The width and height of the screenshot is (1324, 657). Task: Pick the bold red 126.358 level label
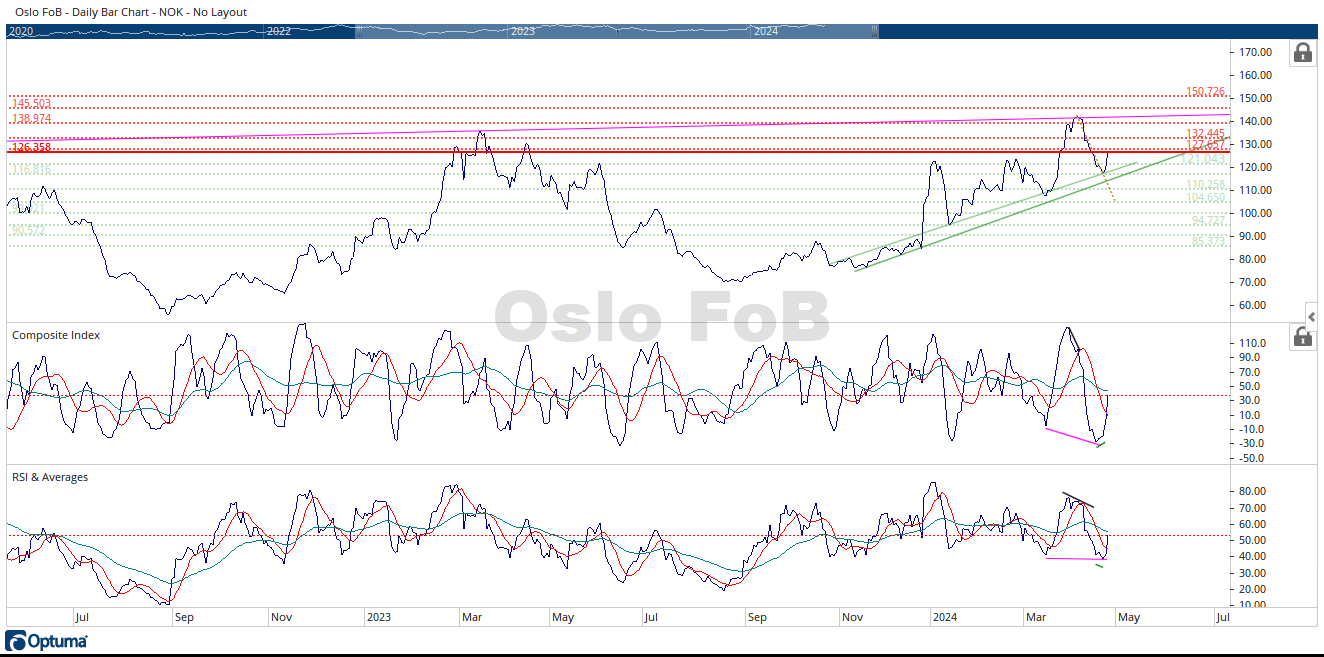pos(31,148)
